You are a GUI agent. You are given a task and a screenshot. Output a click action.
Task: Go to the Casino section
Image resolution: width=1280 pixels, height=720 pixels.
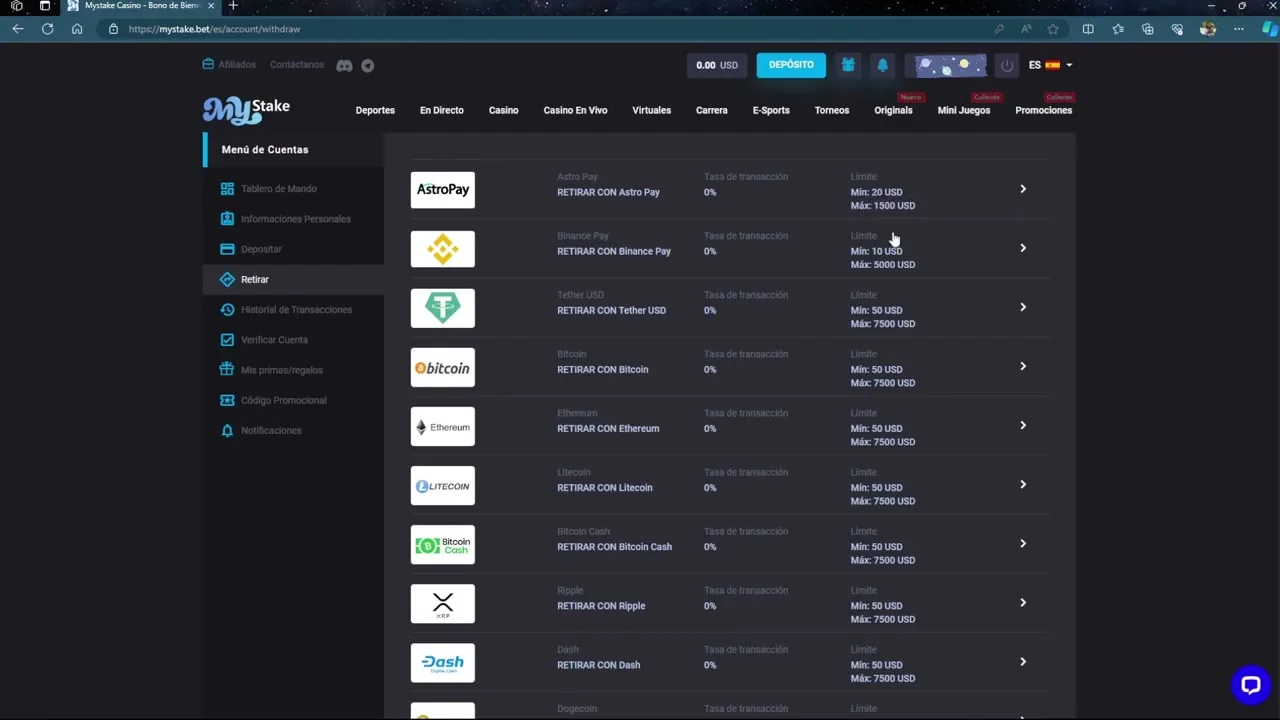point(503,110)
